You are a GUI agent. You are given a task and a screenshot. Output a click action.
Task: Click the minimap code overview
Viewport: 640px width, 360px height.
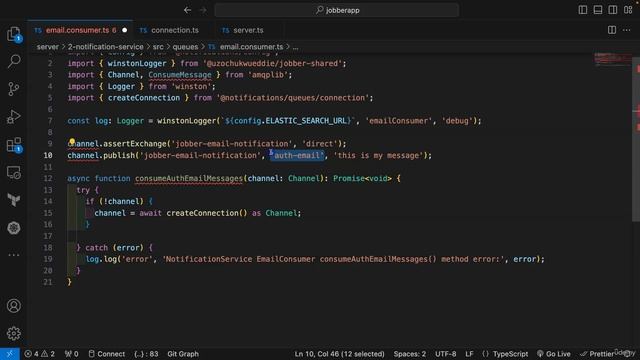pyautogui.click(x=612, y=59)
